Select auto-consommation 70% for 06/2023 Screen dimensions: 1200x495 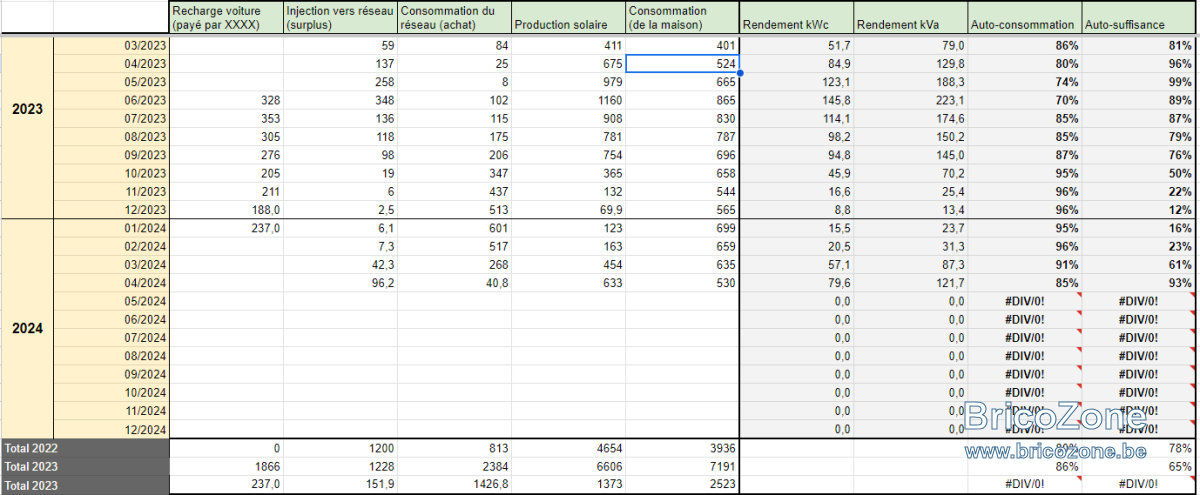(1025, 100)
